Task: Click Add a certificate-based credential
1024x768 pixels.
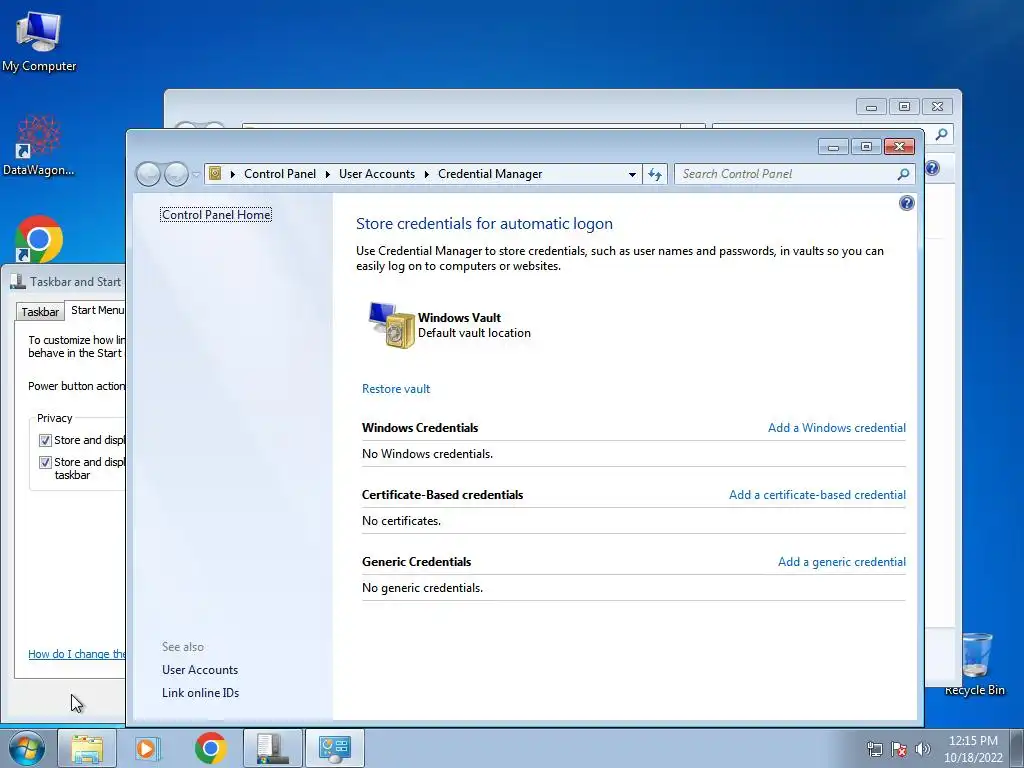Action: point(817,495)
